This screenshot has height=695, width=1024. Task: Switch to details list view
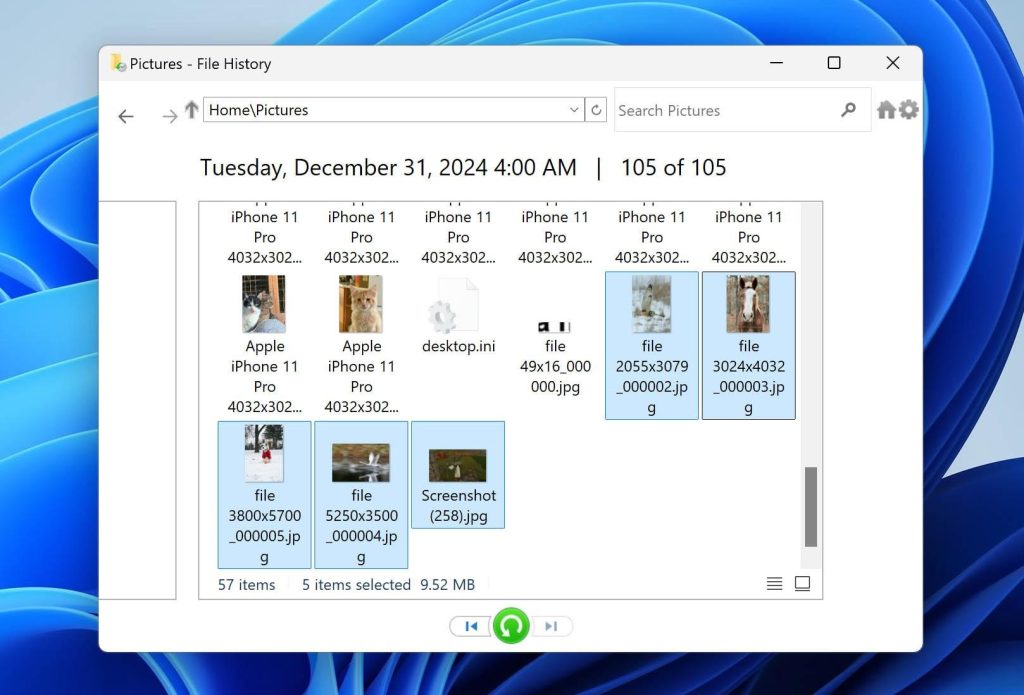(x=774, y=583)
